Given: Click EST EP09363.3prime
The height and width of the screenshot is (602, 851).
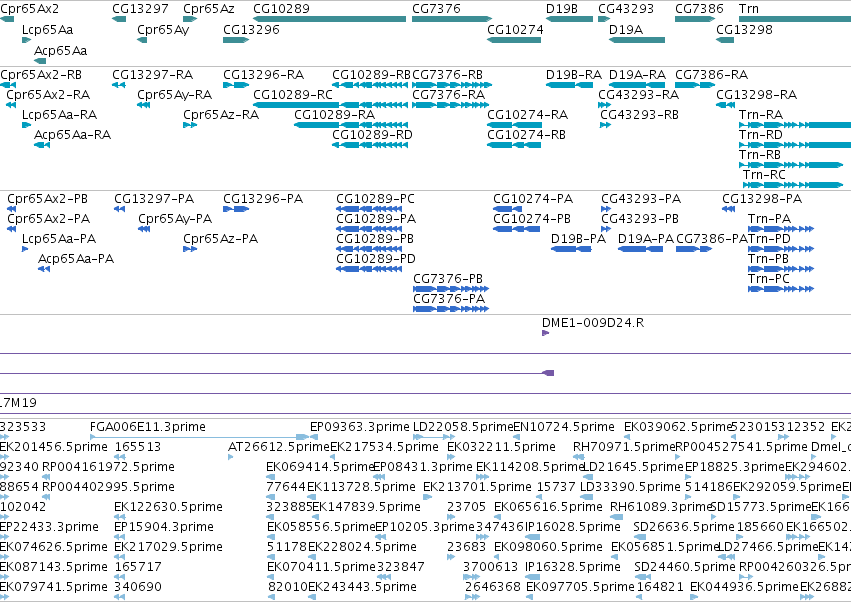Looking at the screenshot, I should 359,427.
